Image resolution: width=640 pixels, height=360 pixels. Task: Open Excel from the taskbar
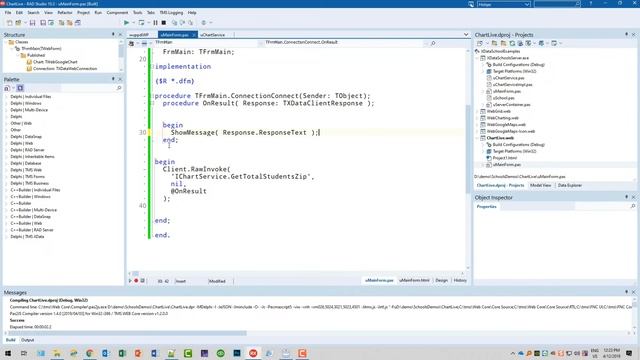click(122, 353)
